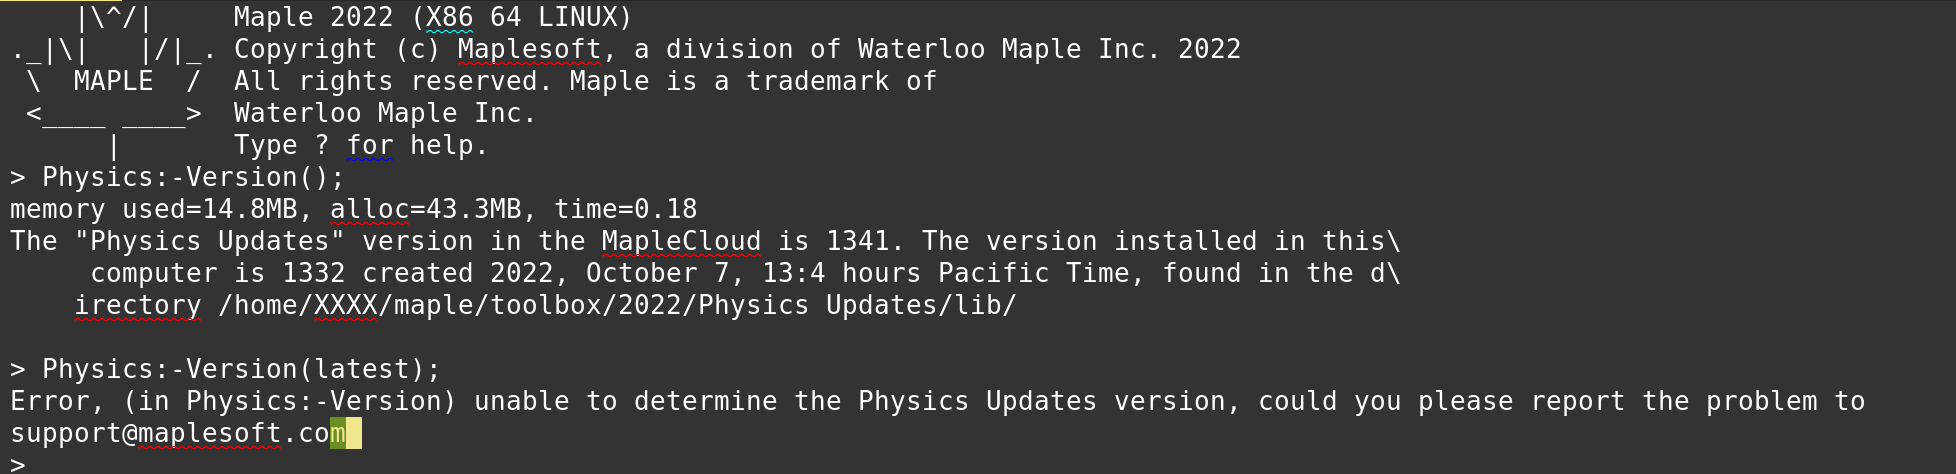Click the memory used=14.8MB status text
The height and width of the screenshot is (474, 1956).
153,210
